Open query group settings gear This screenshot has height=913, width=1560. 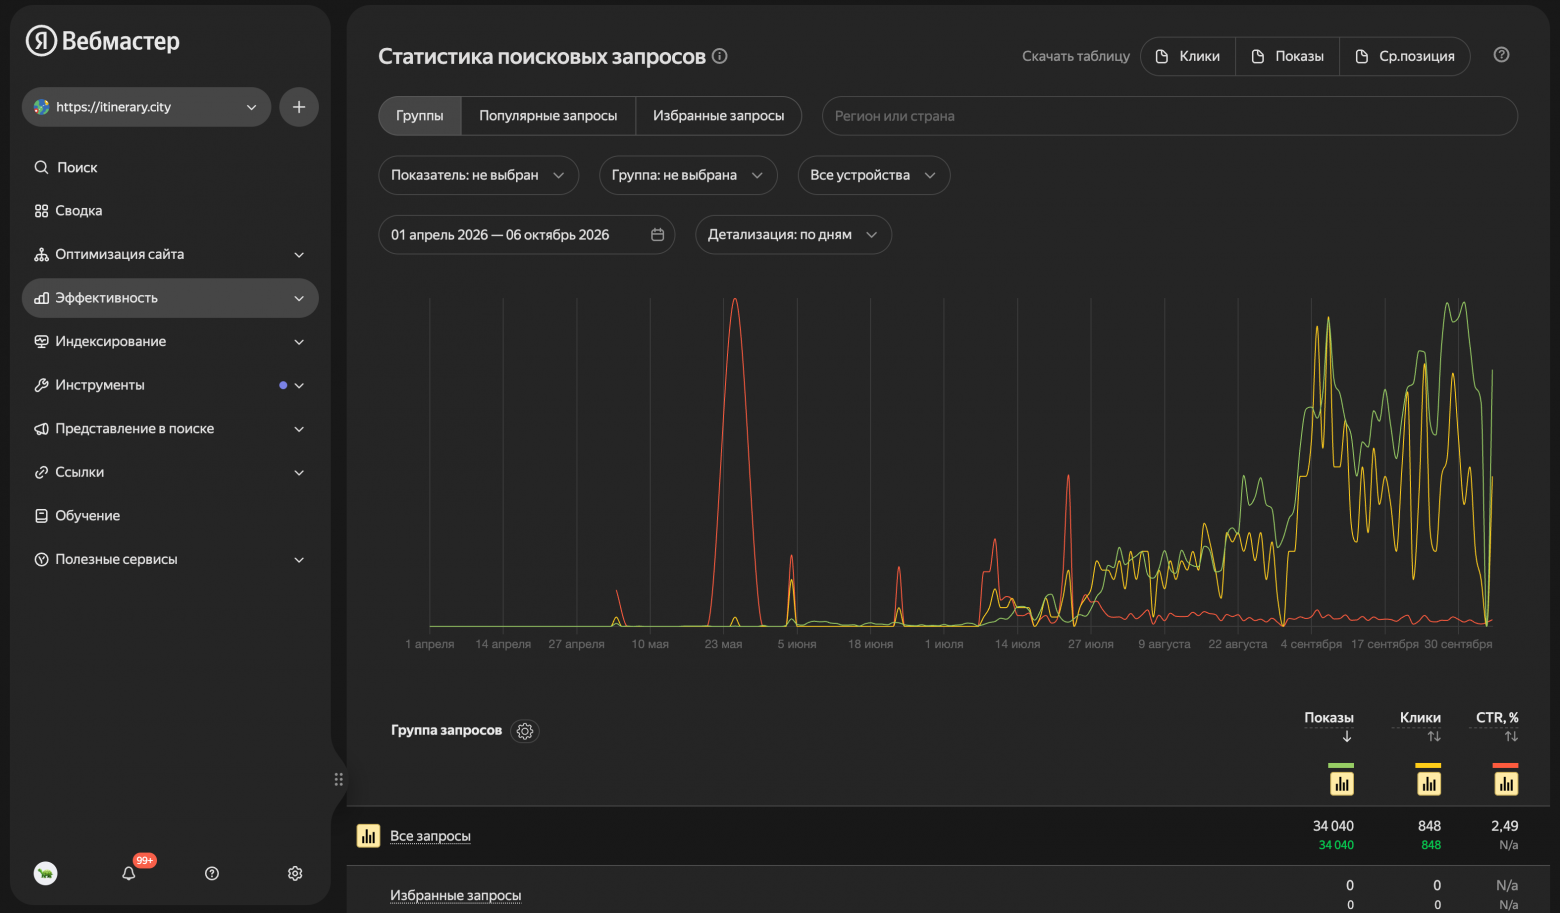(x=525, y=731)
